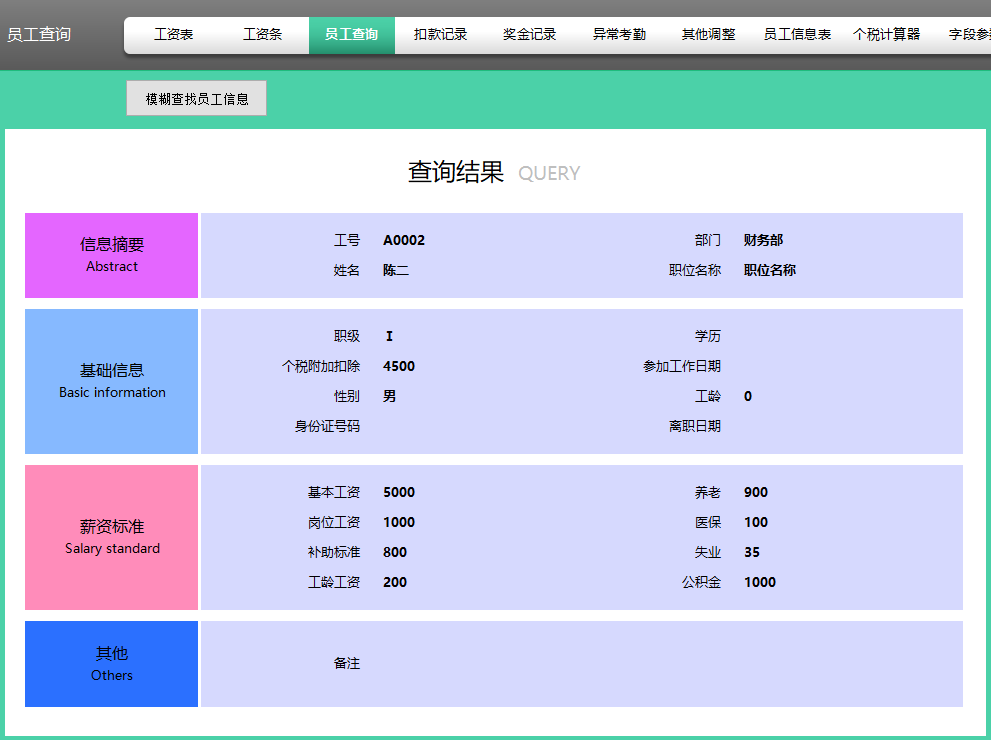Open the 个税计算器 tab
The width and height of the screenshot is (991, 740).
[886, 33]
